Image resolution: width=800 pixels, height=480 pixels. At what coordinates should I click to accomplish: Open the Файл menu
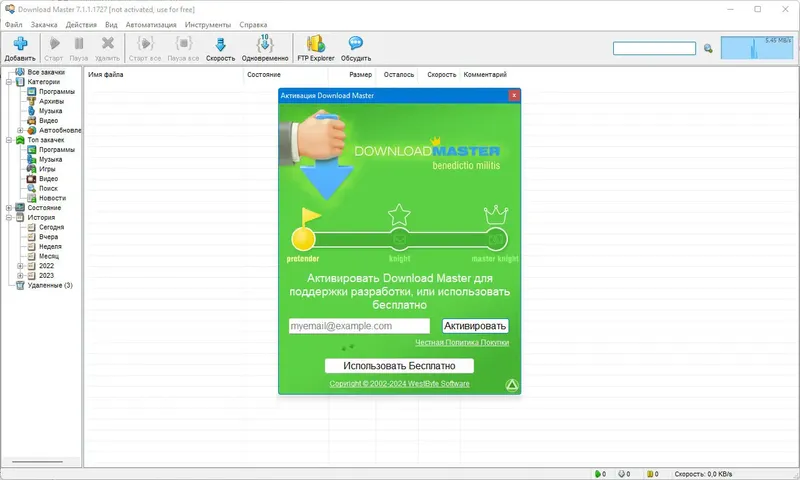point(14,24)
